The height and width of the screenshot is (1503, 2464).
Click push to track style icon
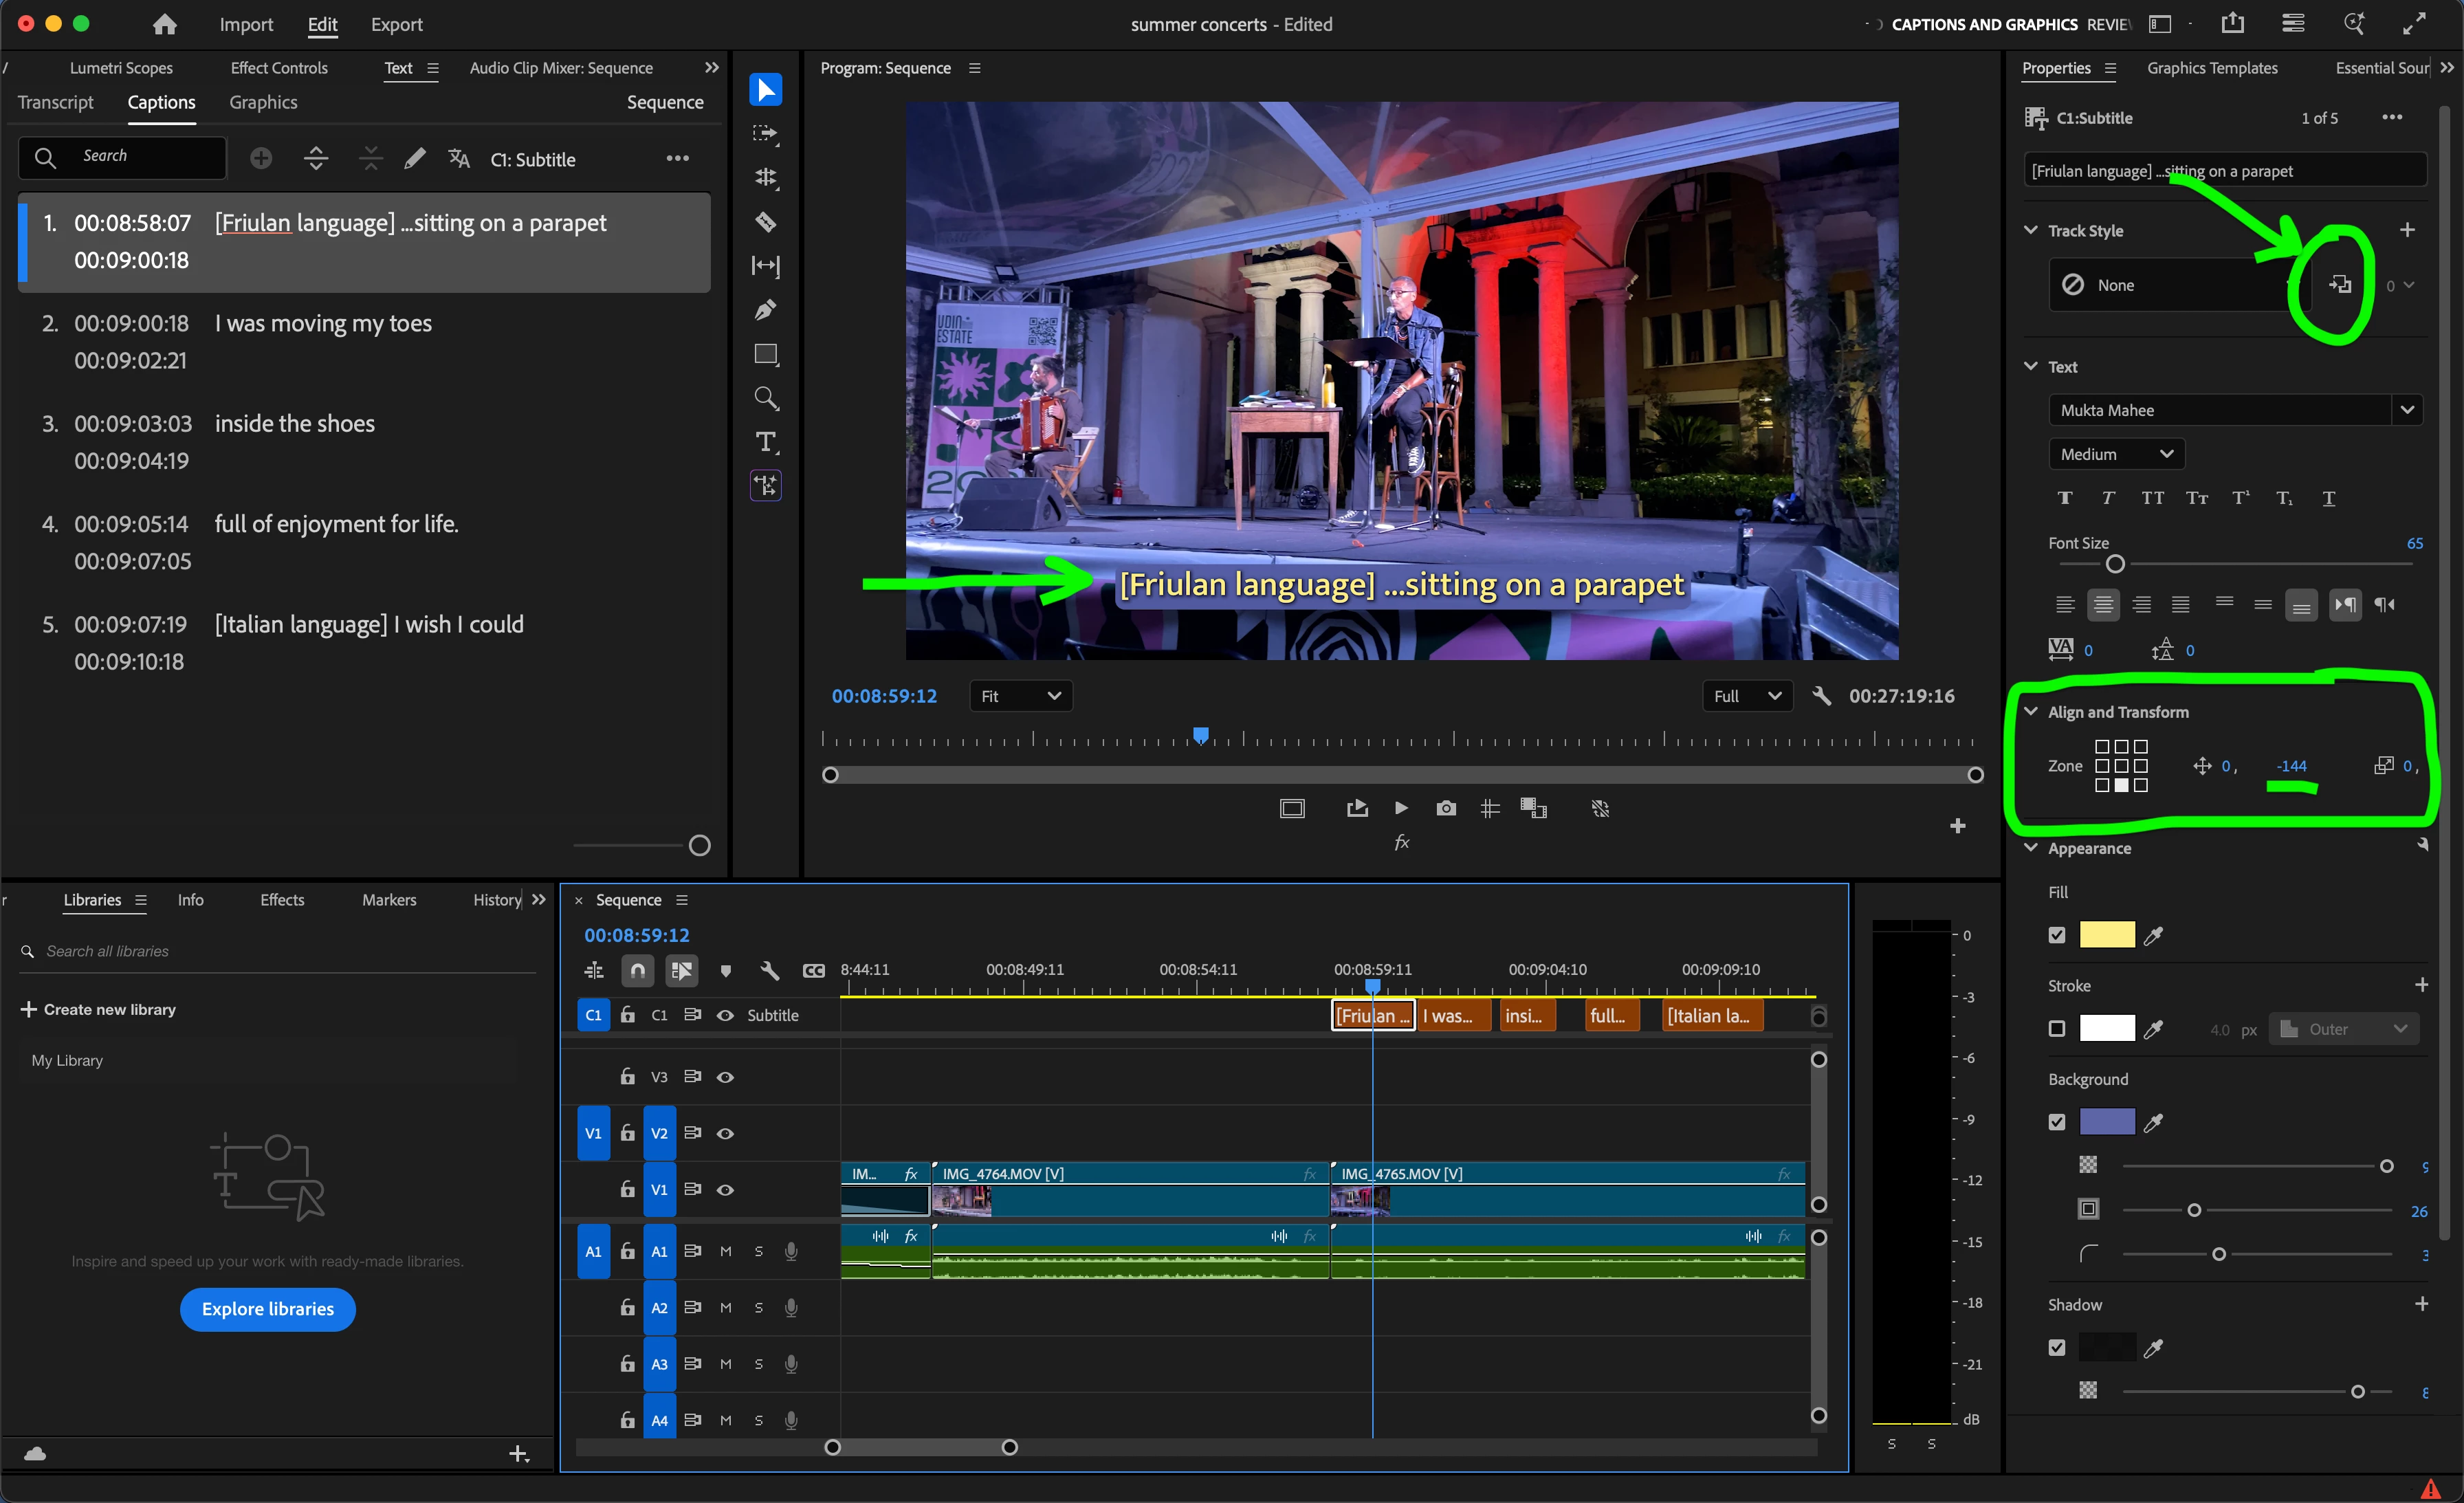2339,285
